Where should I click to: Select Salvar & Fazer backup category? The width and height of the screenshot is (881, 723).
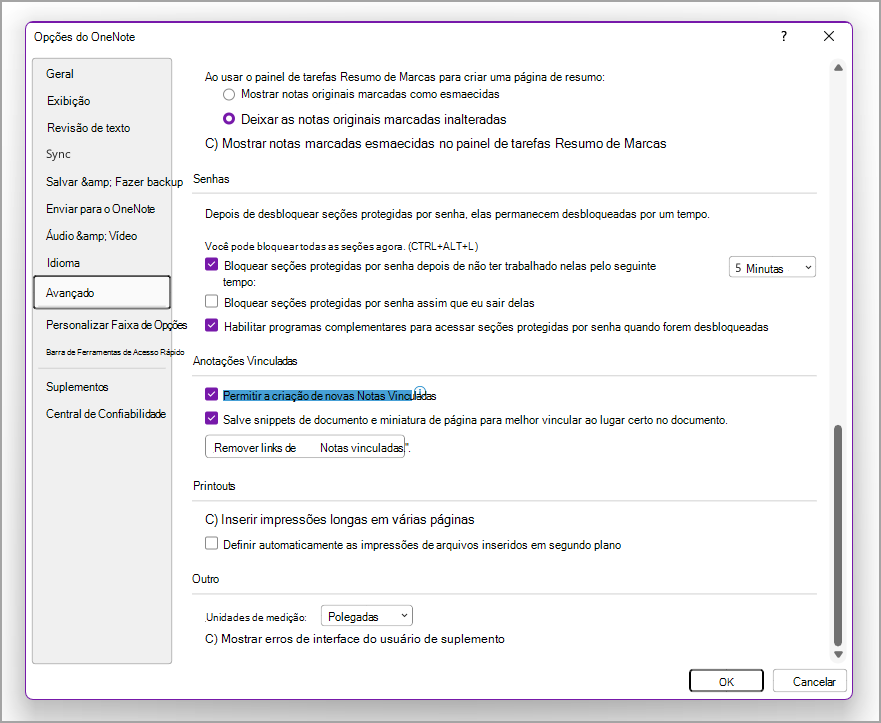tap(114, 181)
